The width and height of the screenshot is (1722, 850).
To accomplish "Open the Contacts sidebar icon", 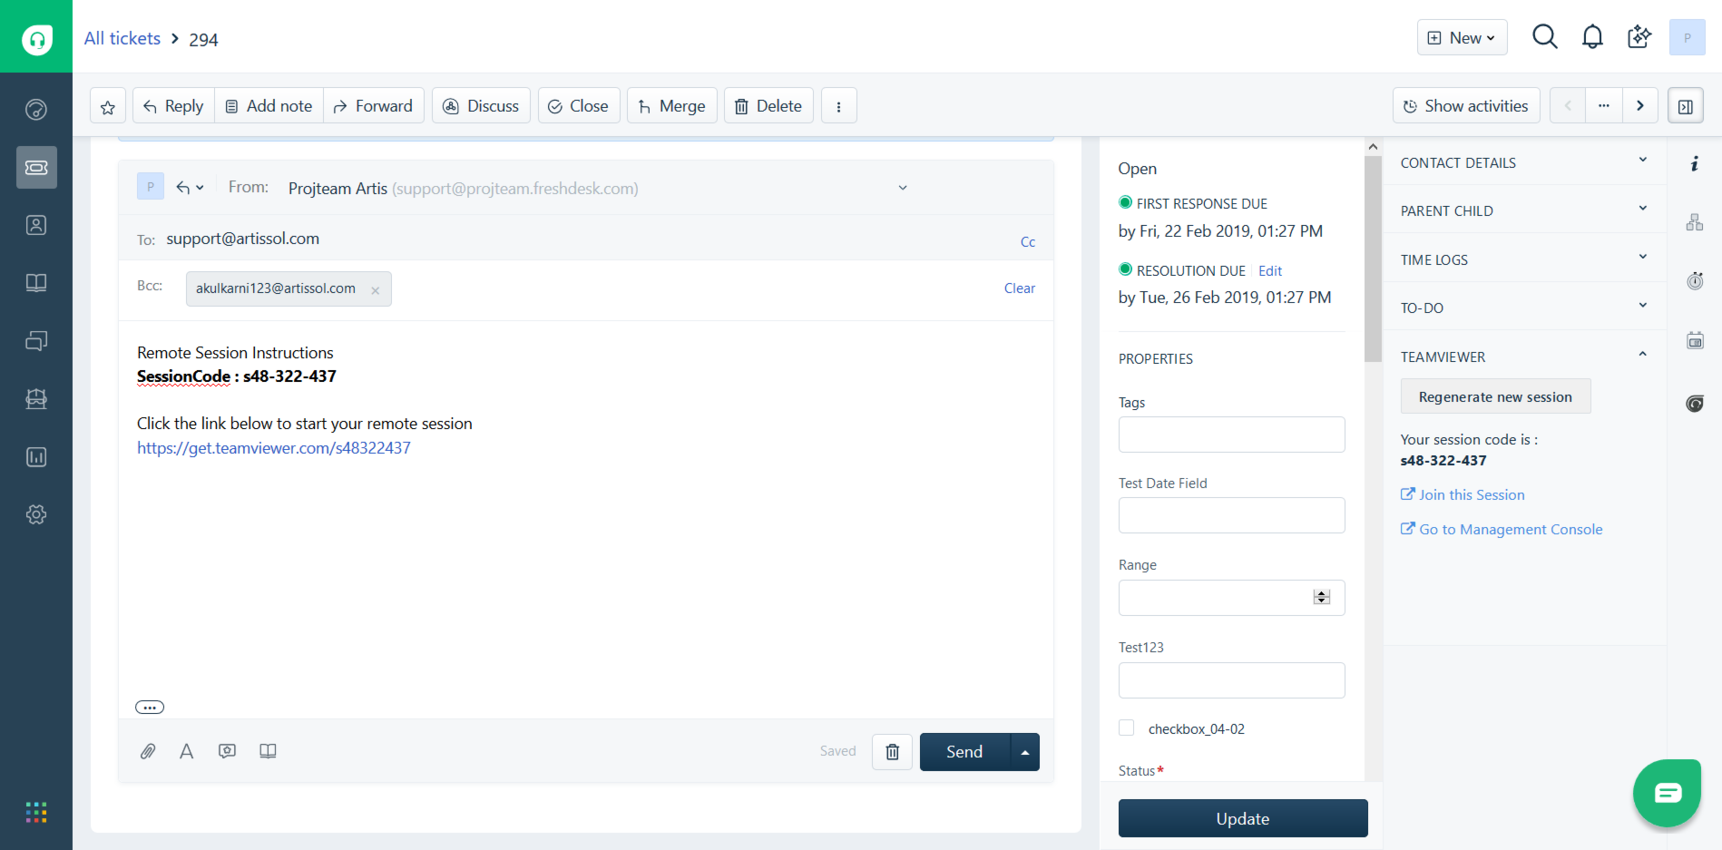I will pyautogui.click(x=36, y=225).
